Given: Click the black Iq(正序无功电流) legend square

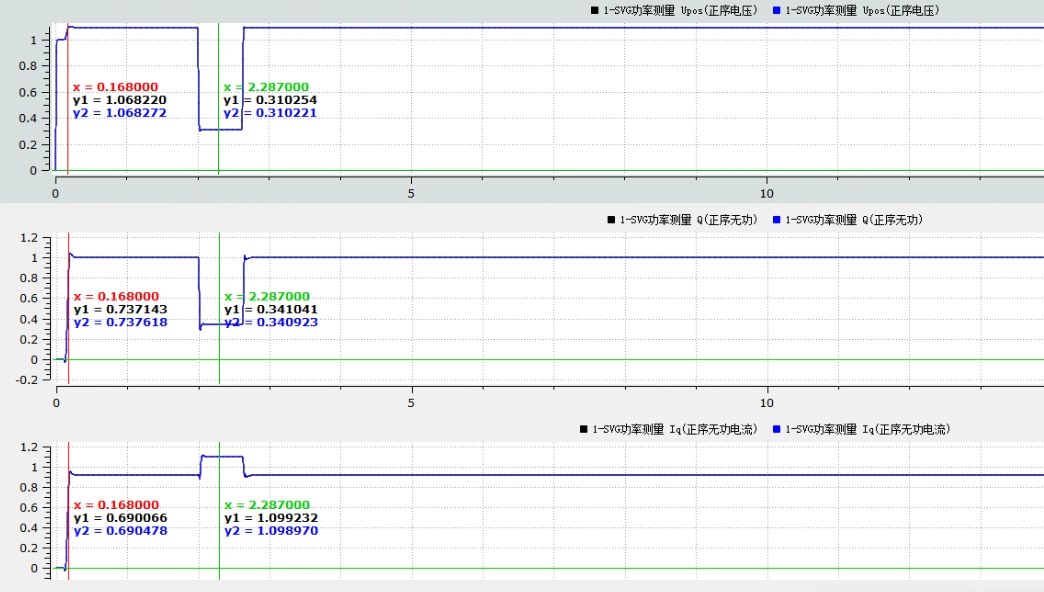Looking at the screenshot, I should (584, 429).
